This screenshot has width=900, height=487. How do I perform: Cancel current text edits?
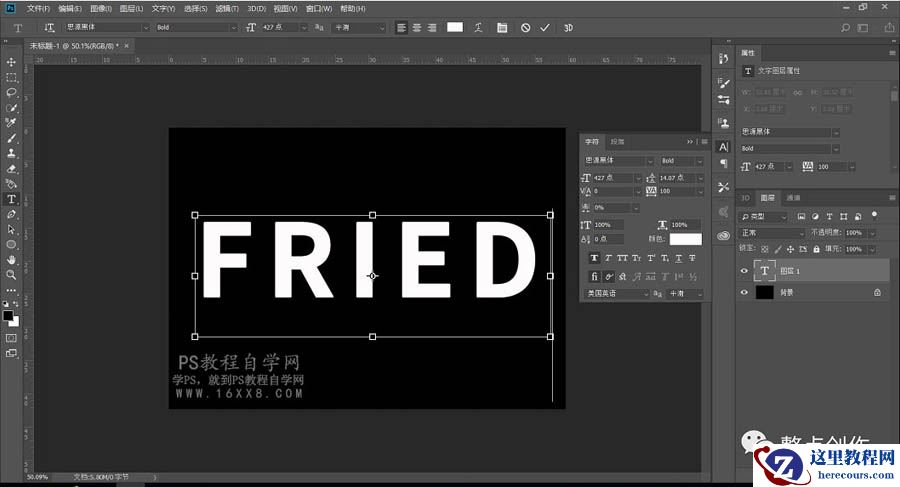click(x=525, y=28)
